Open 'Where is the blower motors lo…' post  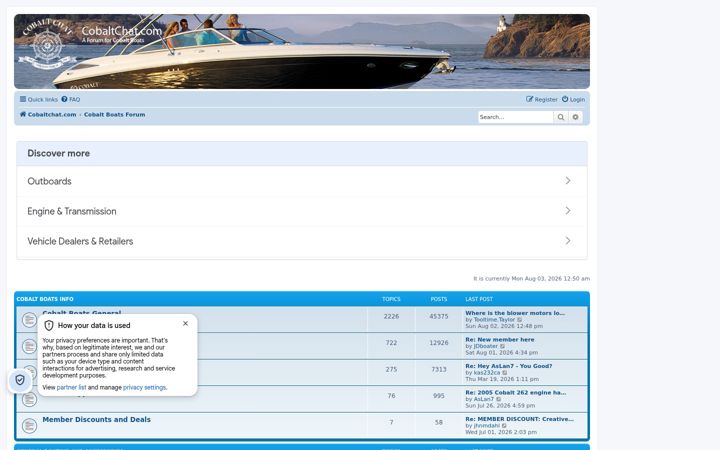[515, 313]
